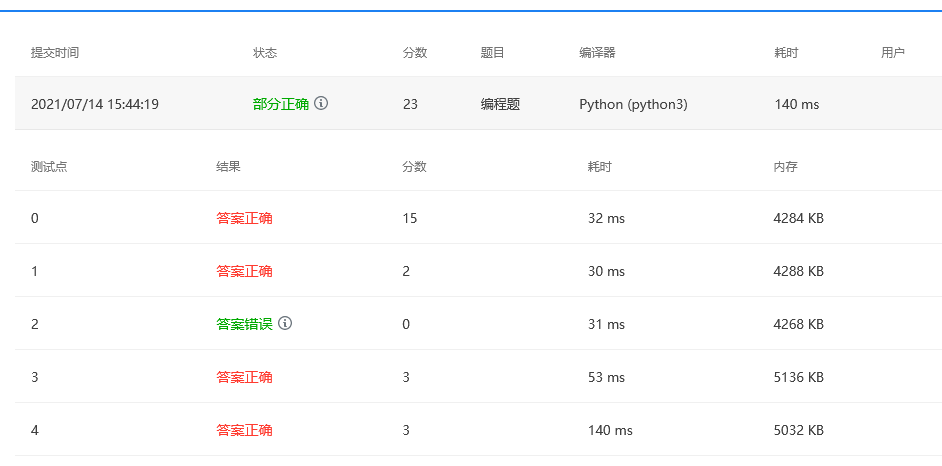The image size is (942, 466).
Task: Select score 15 of test point 0
Action: [x=410, y=218]
